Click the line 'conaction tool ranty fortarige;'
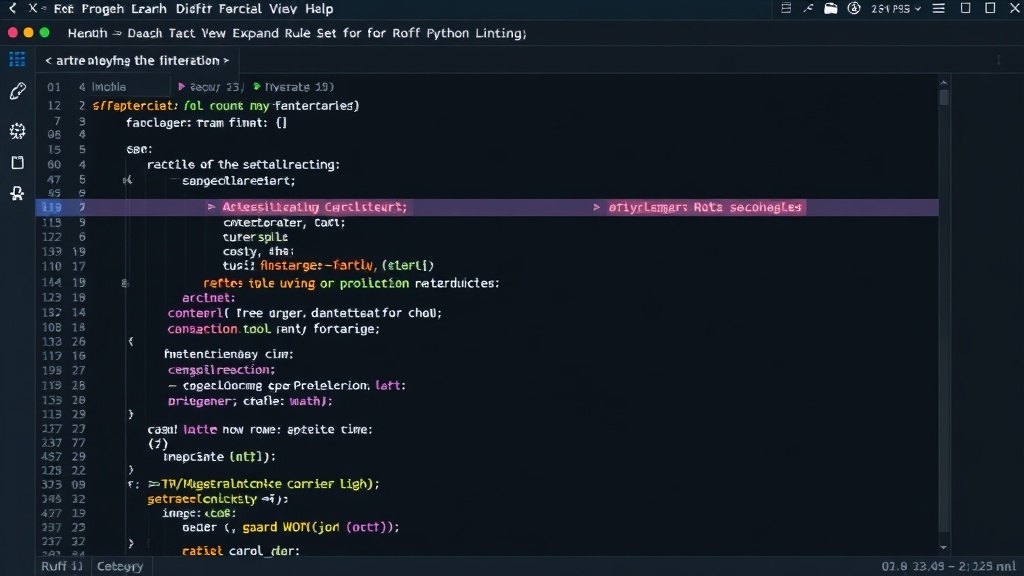The height and width of the screenshot is (576, 1024). (274, 329)
